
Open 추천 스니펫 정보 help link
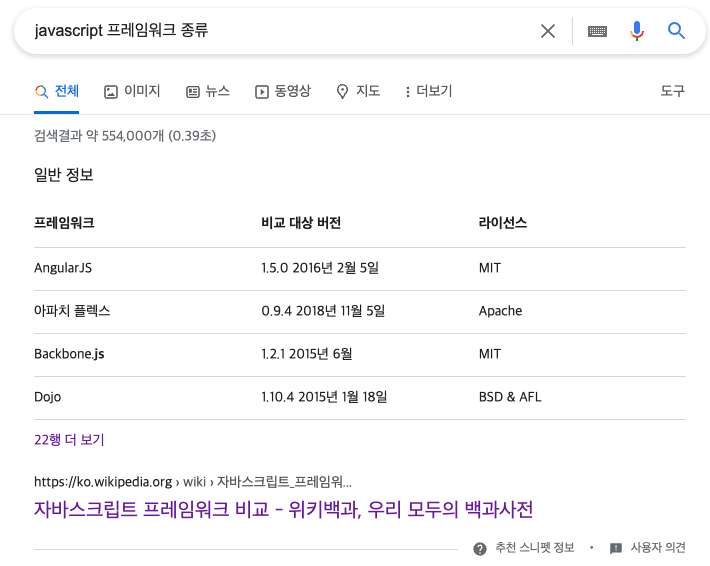pyautogui.click(x=535, y=548)
